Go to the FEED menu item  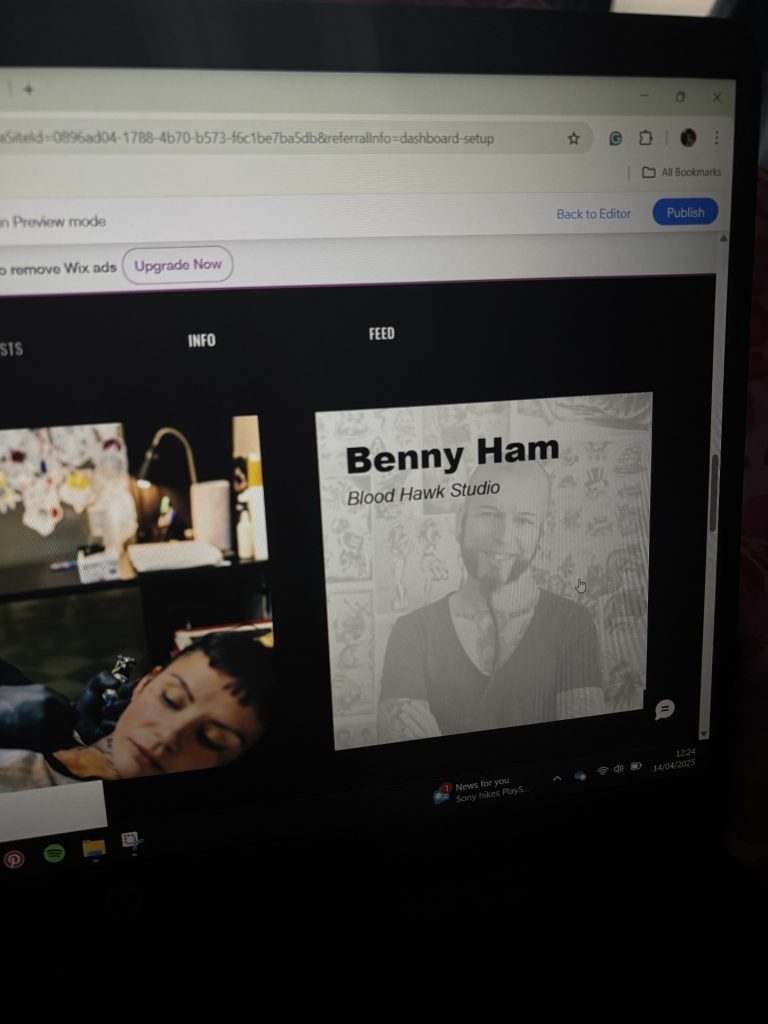pos(381,333)
